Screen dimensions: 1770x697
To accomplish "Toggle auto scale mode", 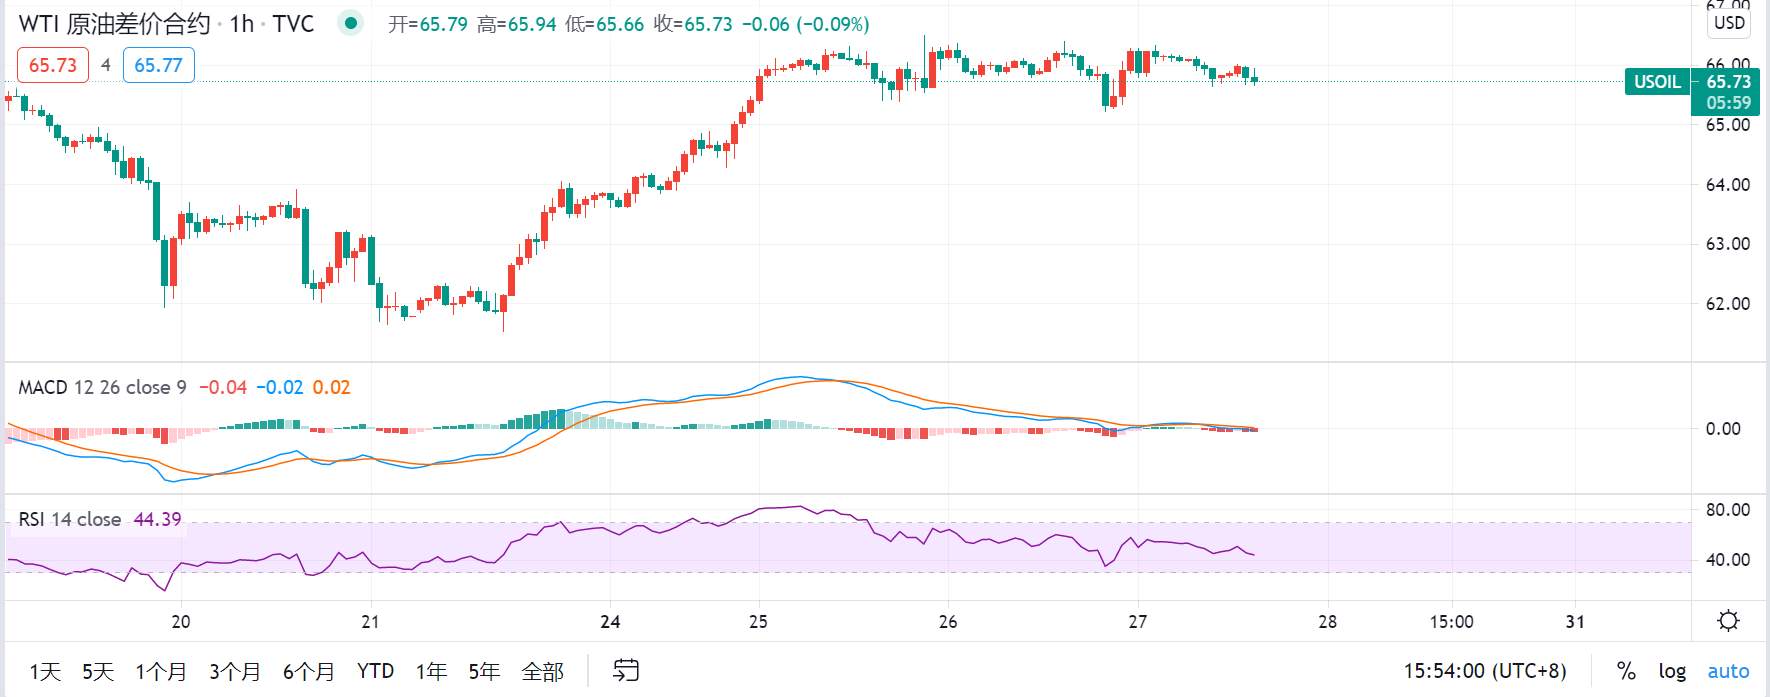I will click(x=1728, y=671).
